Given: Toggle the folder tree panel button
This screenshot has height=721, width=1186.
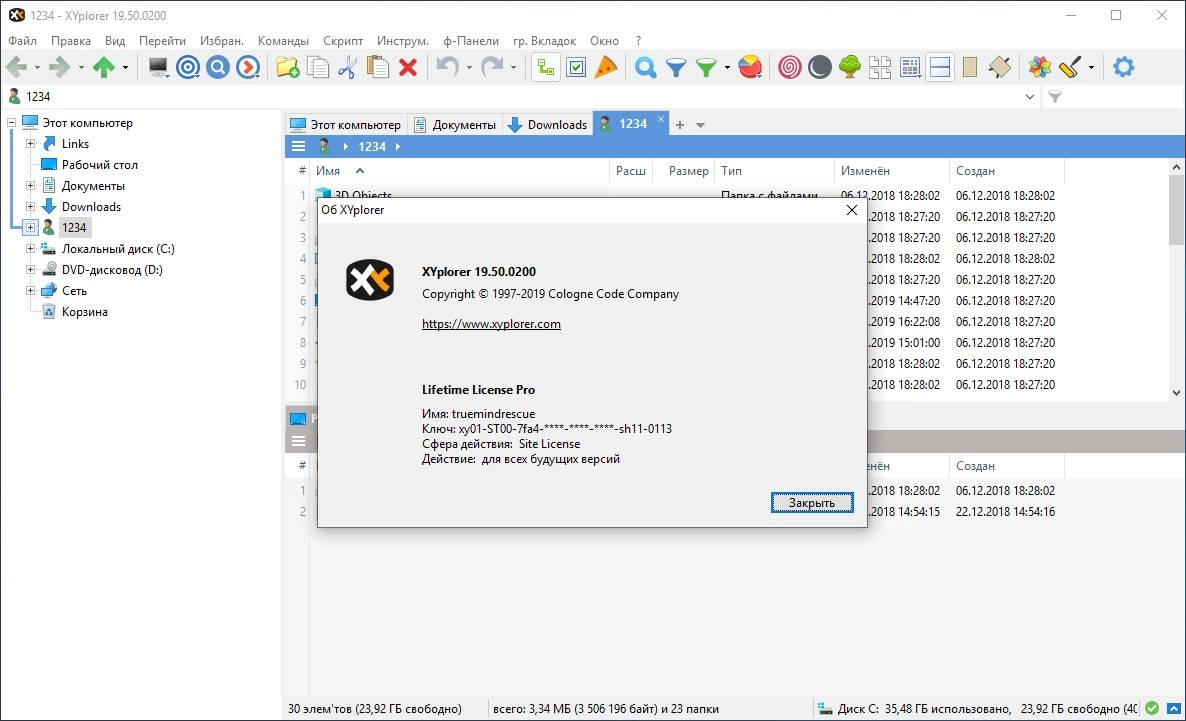Looking at the screenshot, I should pyautogui.click(x=545, y=67).
